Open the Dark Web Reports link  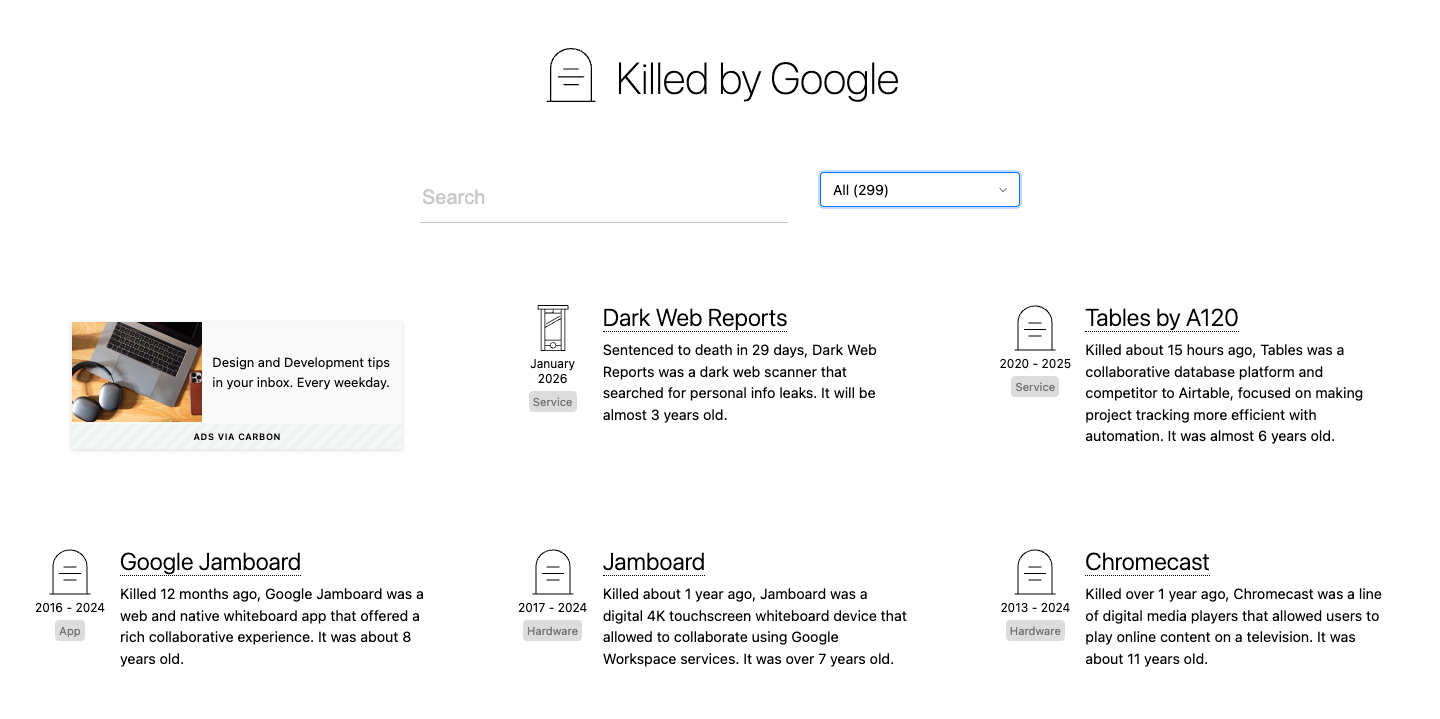tap(694, 317)
